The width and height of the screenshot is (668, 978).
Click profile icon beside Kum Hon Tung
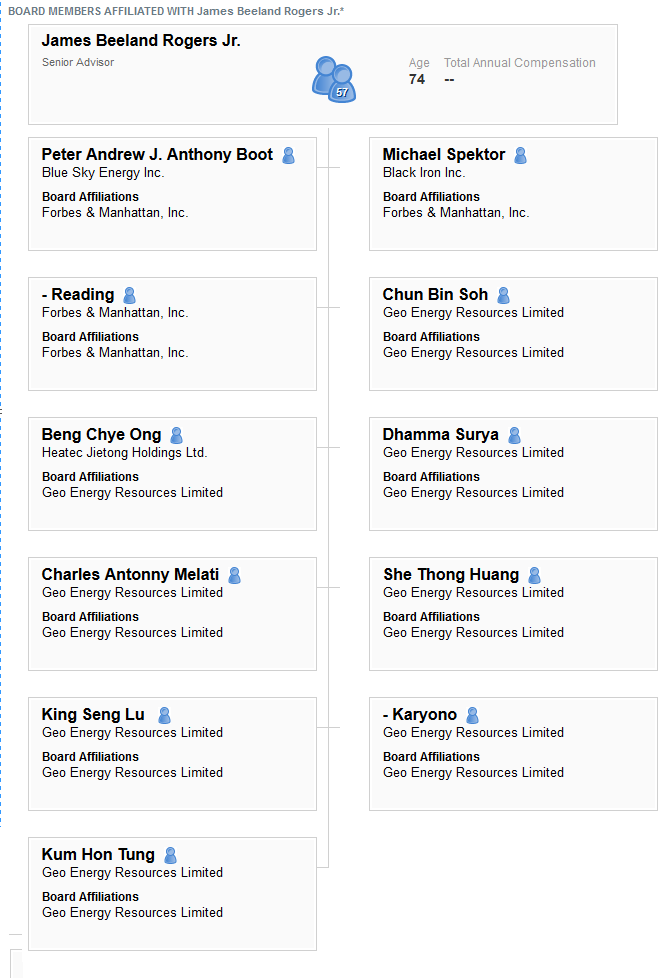(x=170, y=855)
